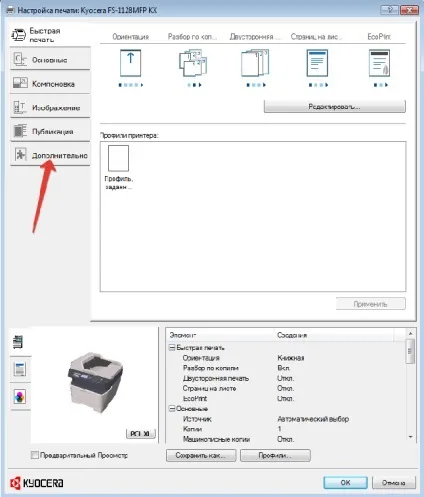Click the Ориентация column label at top
424x497 pixels.
coord(131,36)
